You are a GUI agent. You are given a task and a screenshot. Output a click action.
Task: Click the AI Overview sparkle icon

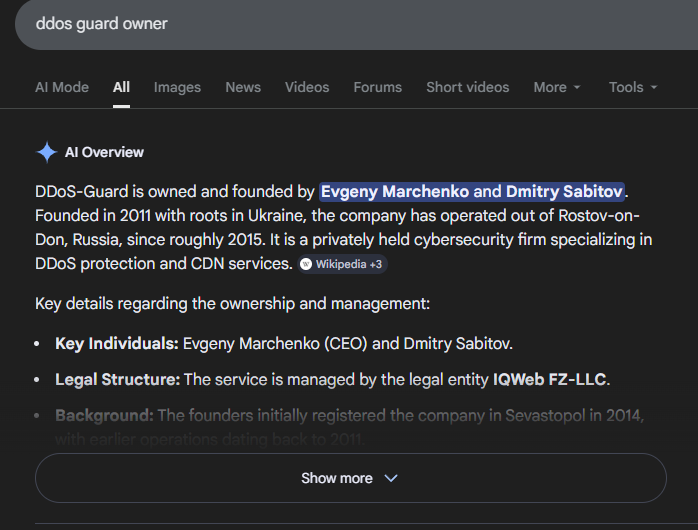(46, 152)
